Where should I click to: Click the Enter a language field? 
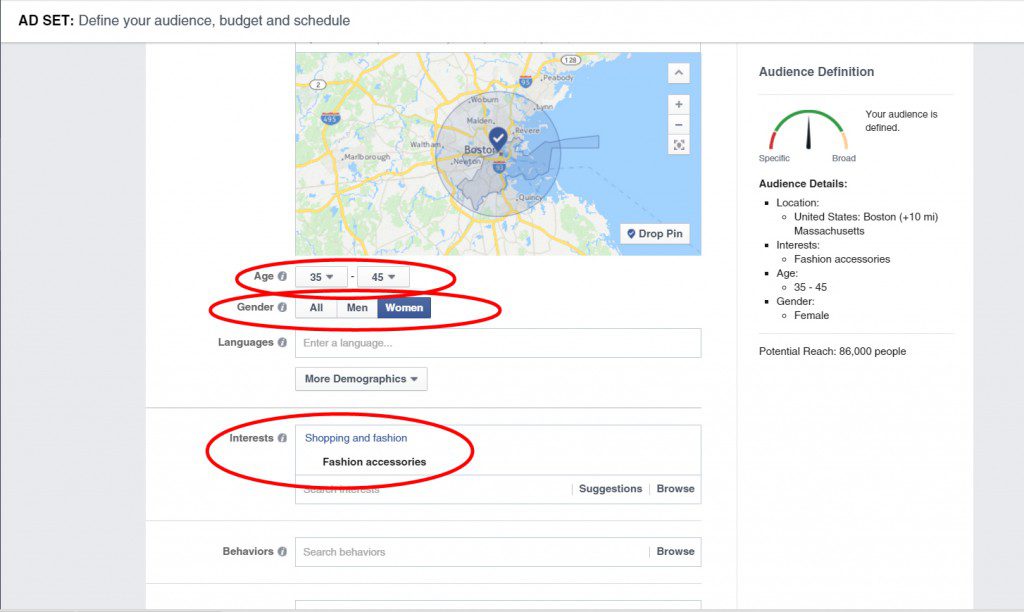498,343
